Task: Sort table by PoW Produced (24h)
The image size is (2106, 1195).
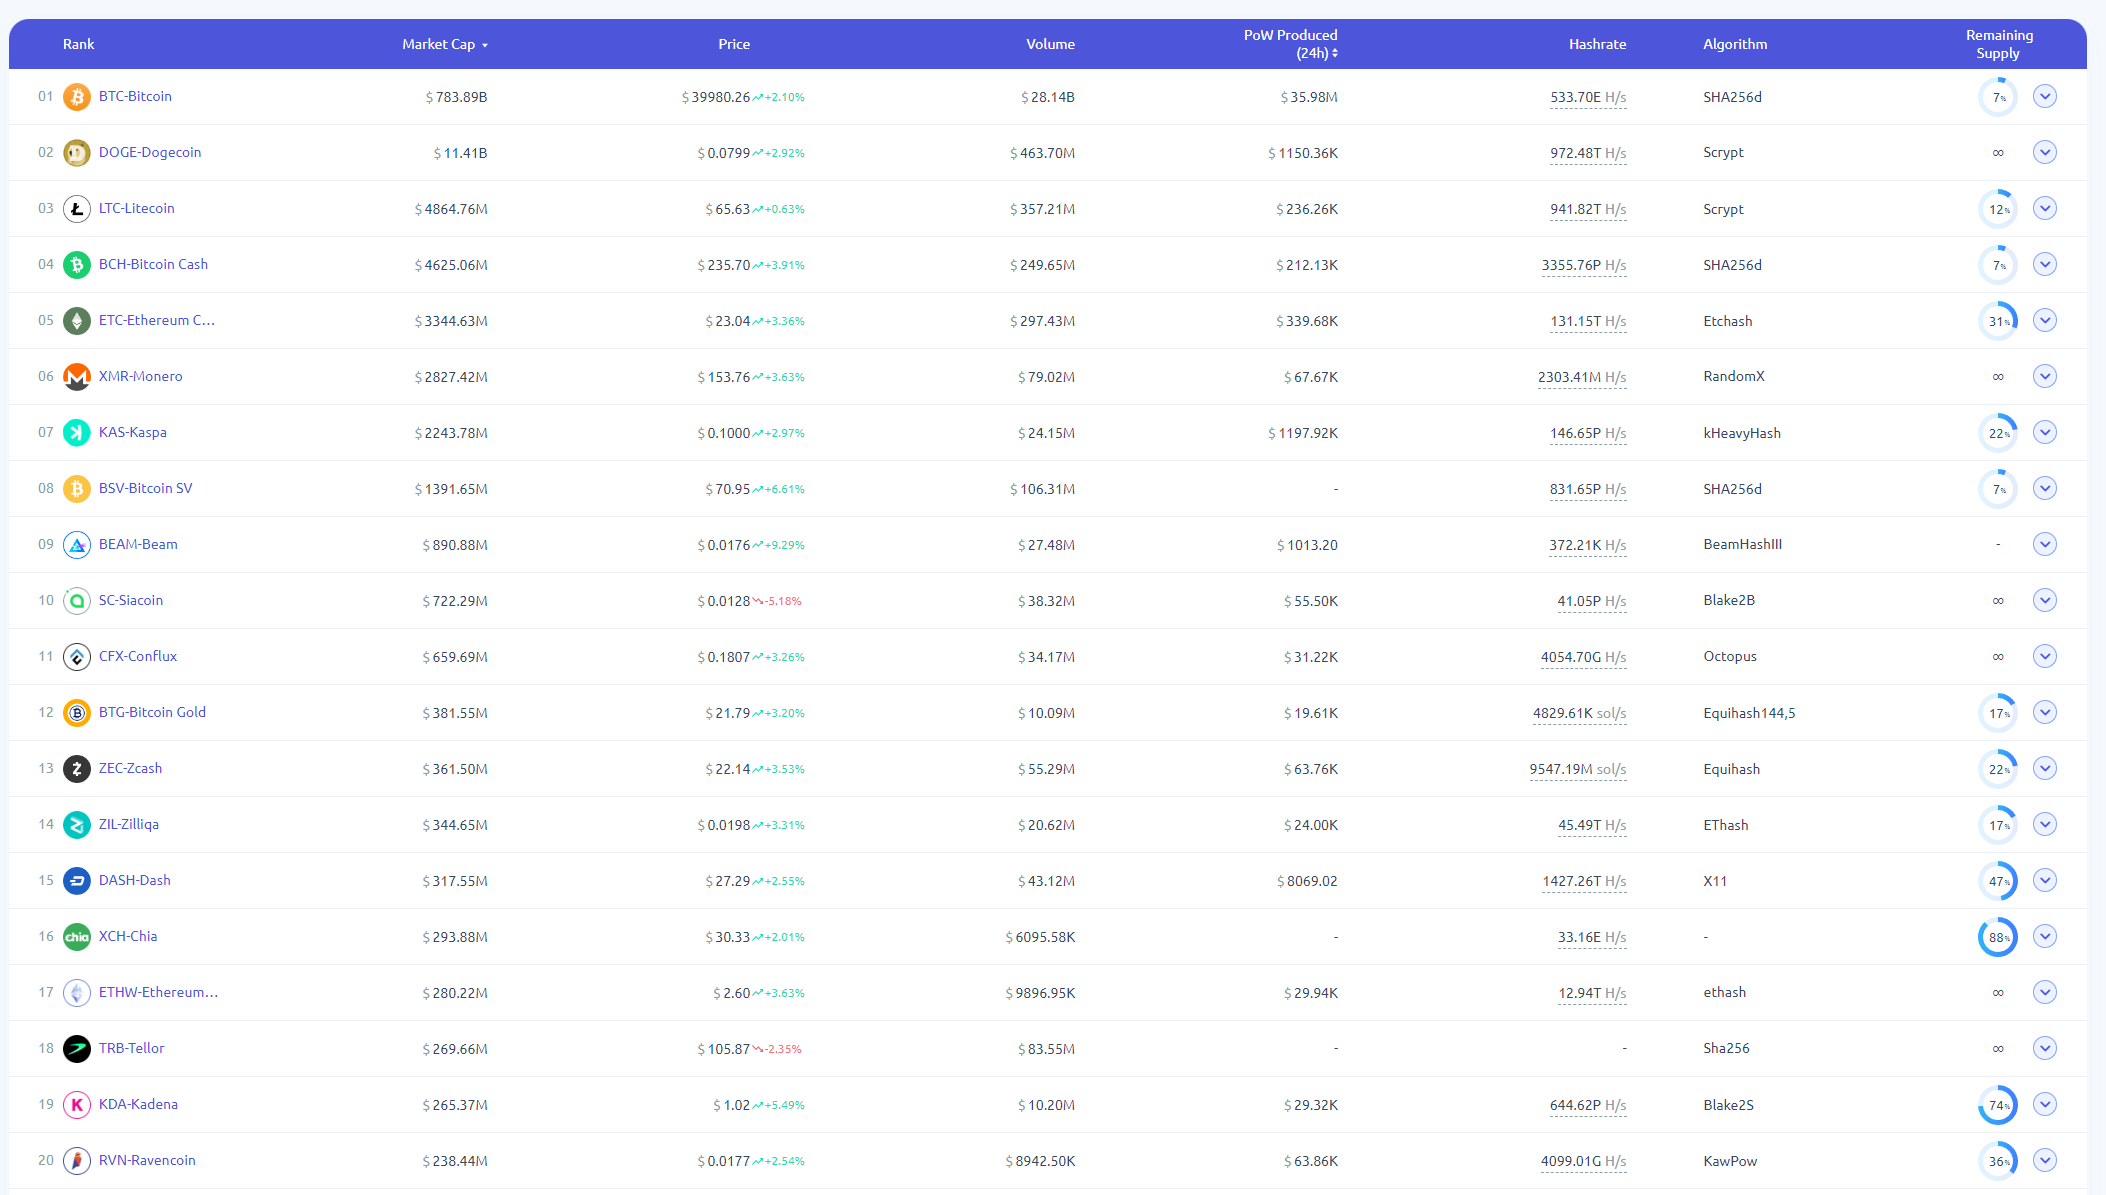Action: 1290,44
